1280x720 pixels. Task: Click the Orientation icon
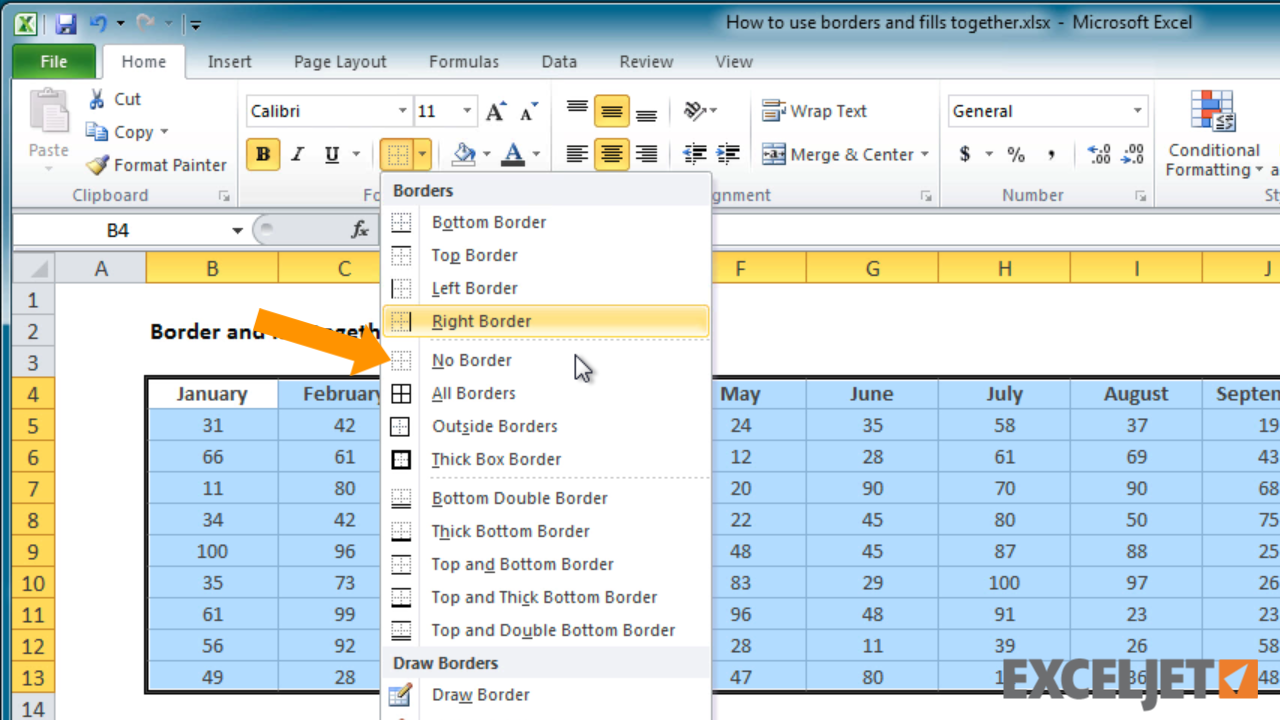click(x=696, y=111)
